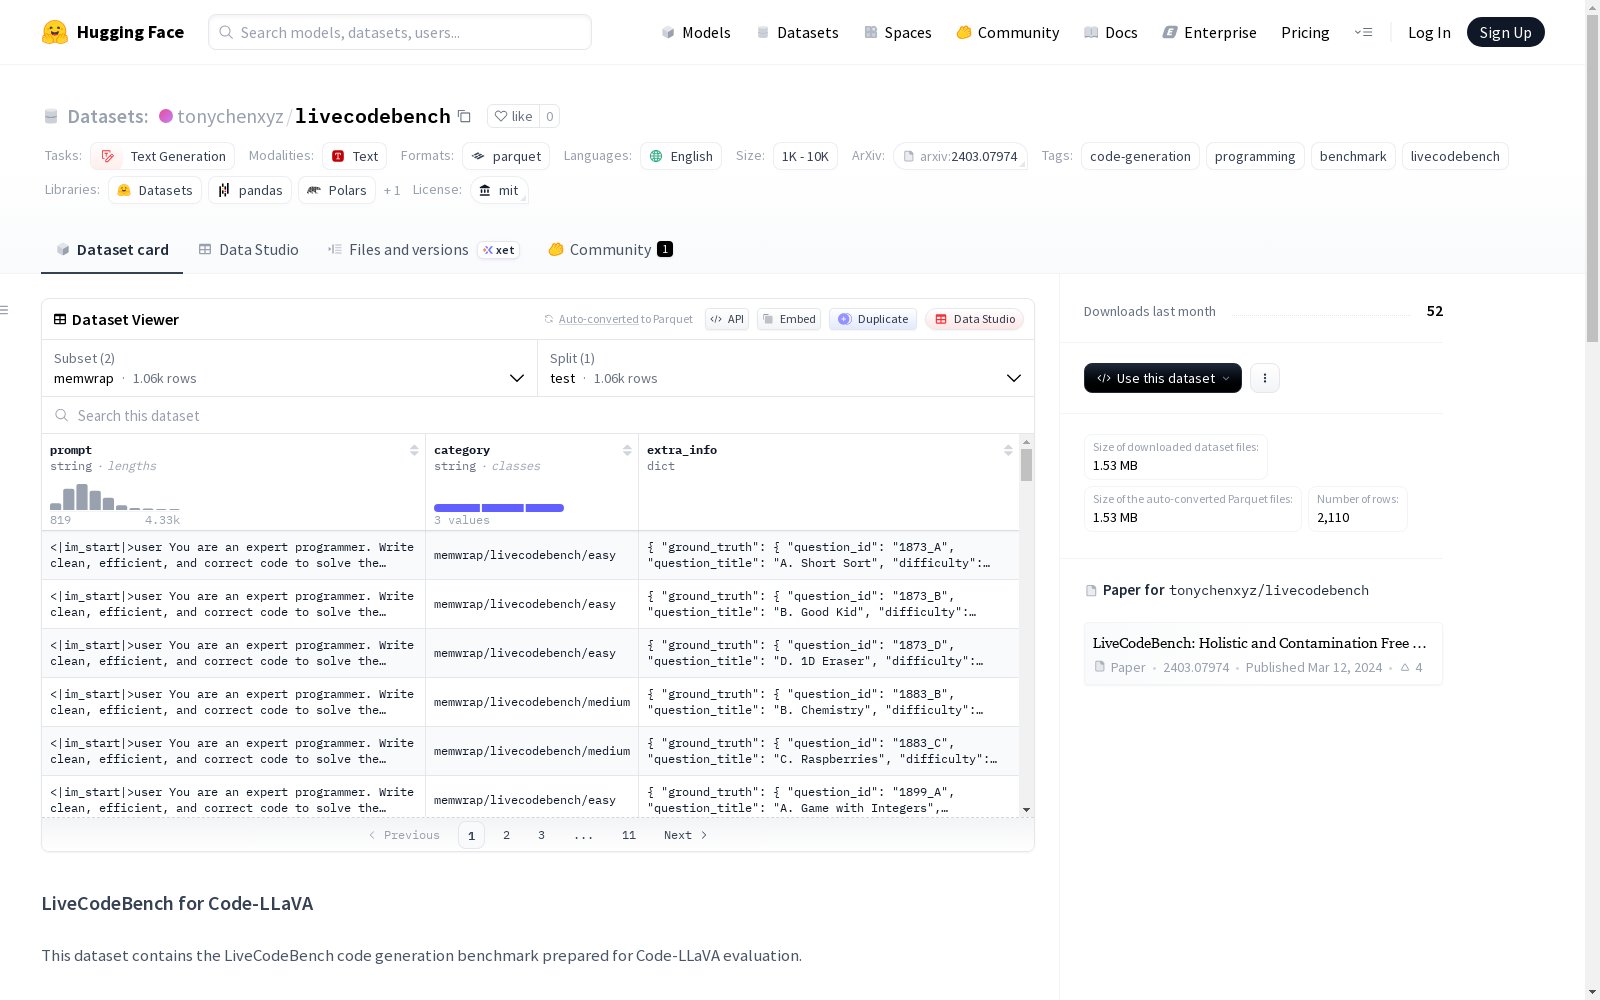The height and width of the screenshot is (1000, 1600).
Task: Open the Pricing page
Action: [1305, 32]
